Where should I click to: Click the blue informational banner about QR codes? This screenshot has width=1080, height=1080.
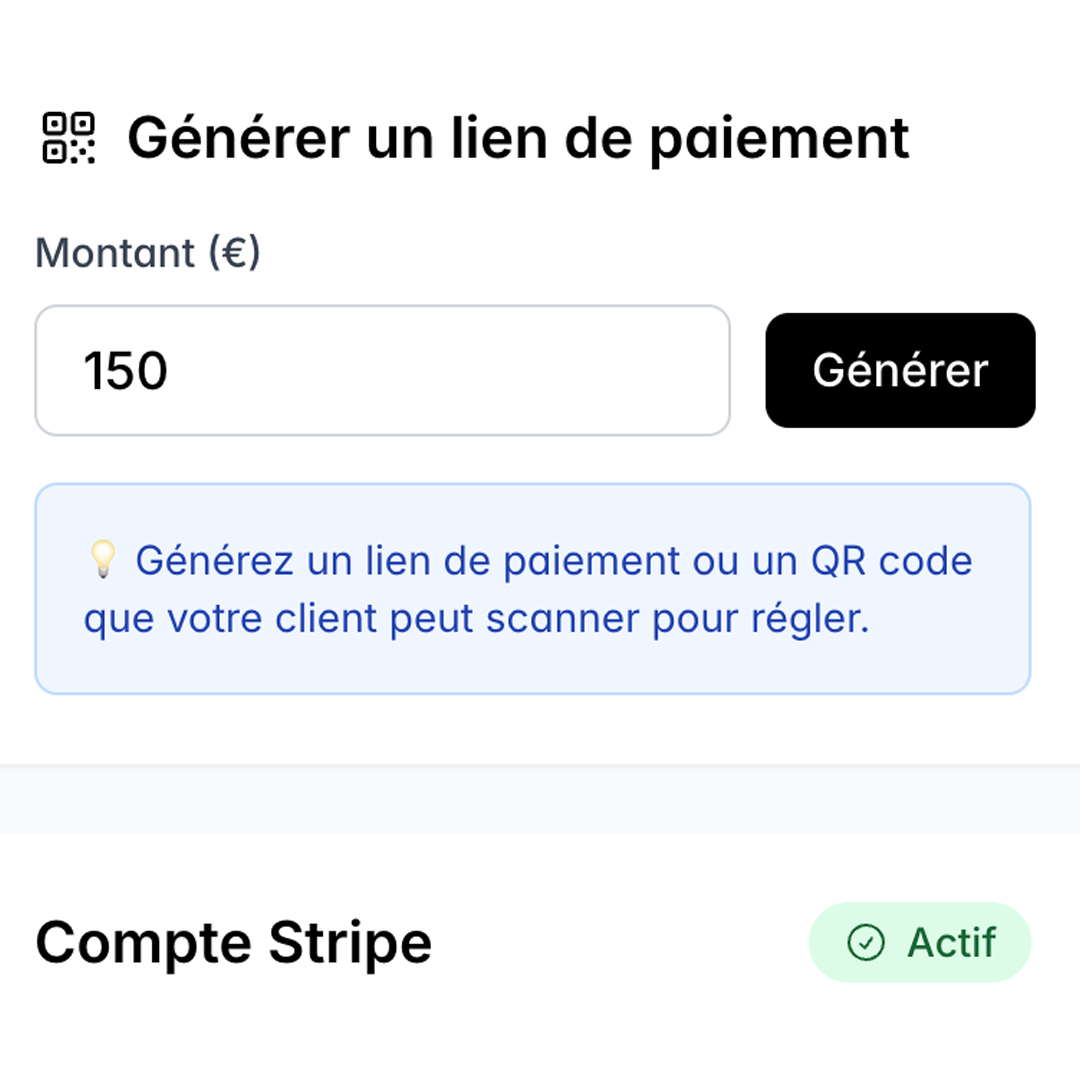[x=532, y=588]
